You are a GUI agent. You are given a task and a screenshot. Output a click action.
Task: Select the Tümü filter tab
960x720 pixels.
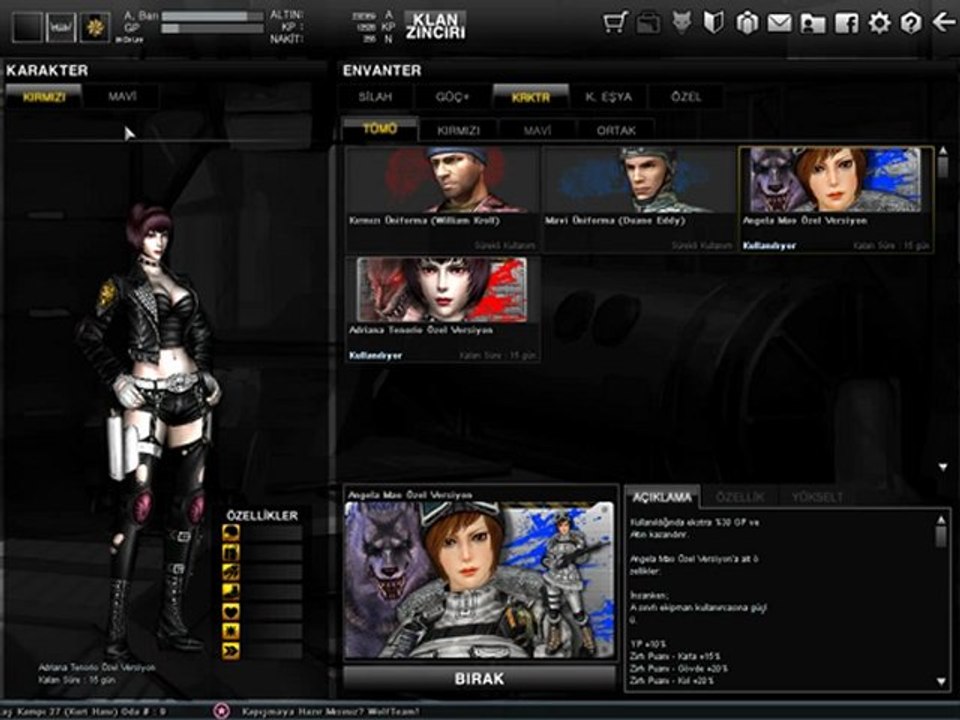click(380, 129)
